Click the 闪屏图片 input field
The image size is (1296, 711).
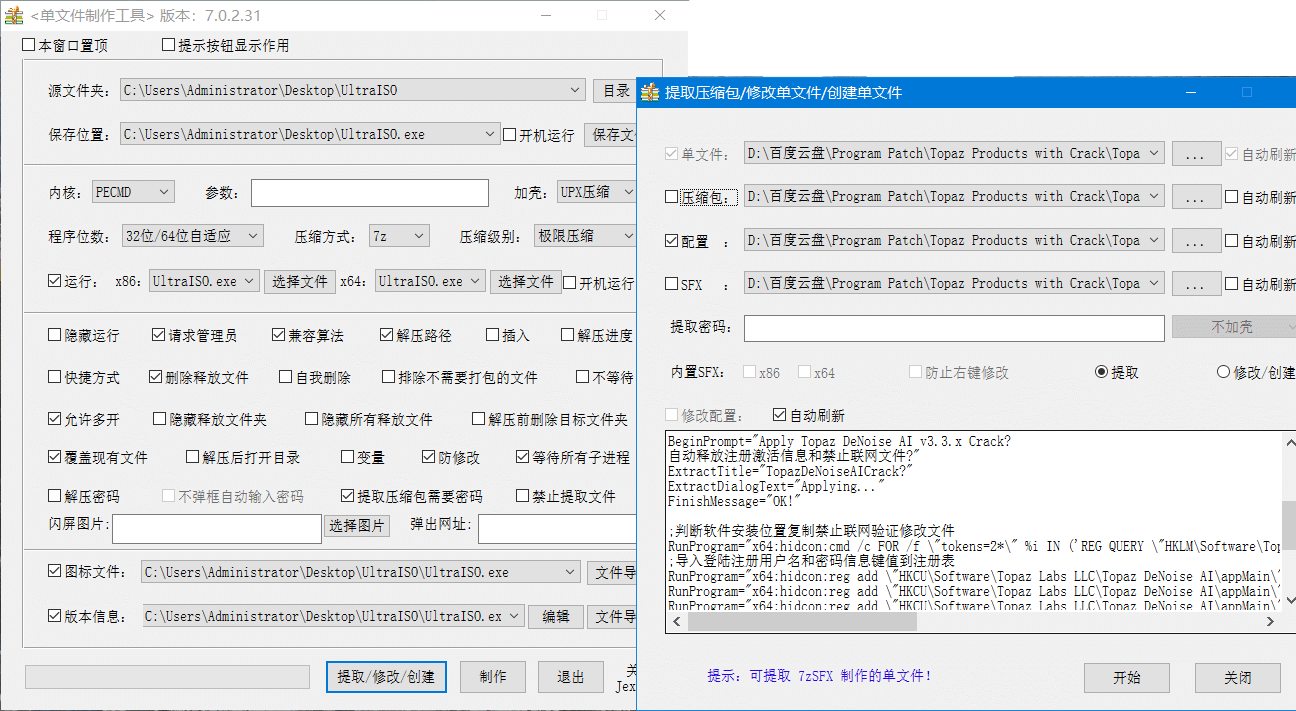point(217,528)
